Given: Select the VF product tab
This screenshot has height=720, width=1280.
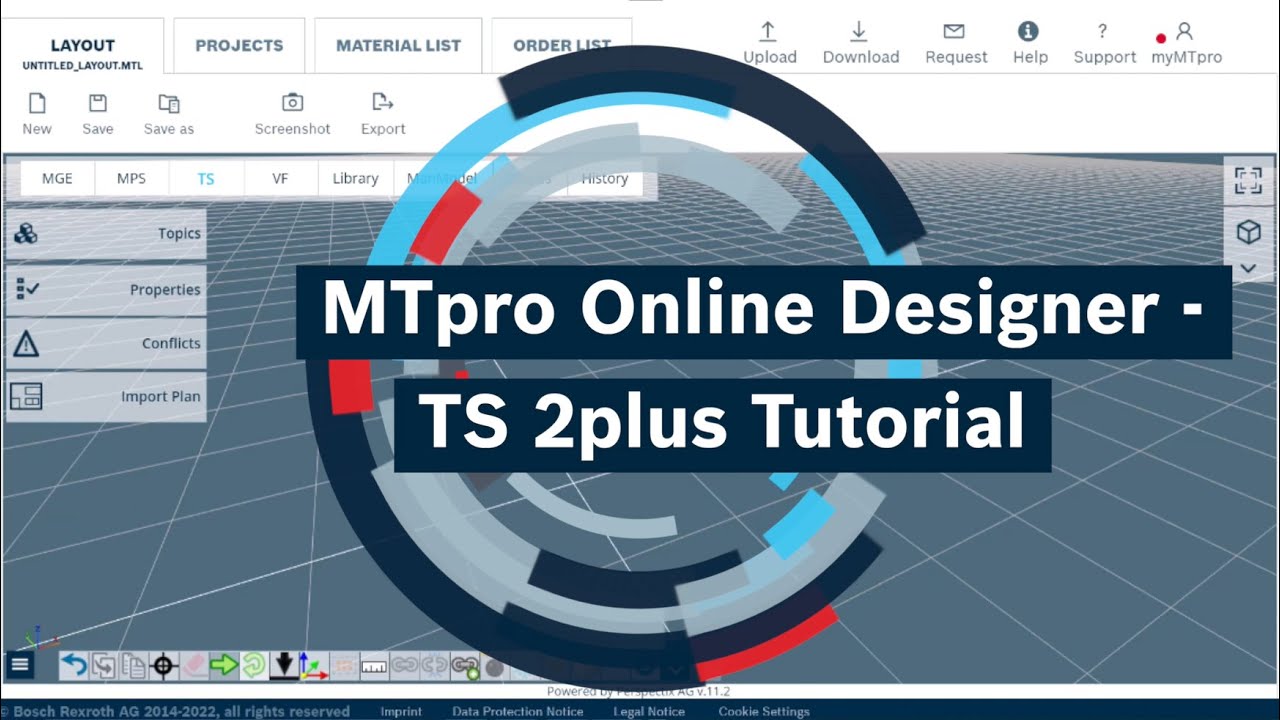Looking at the screenshot, I should [280, 179].
